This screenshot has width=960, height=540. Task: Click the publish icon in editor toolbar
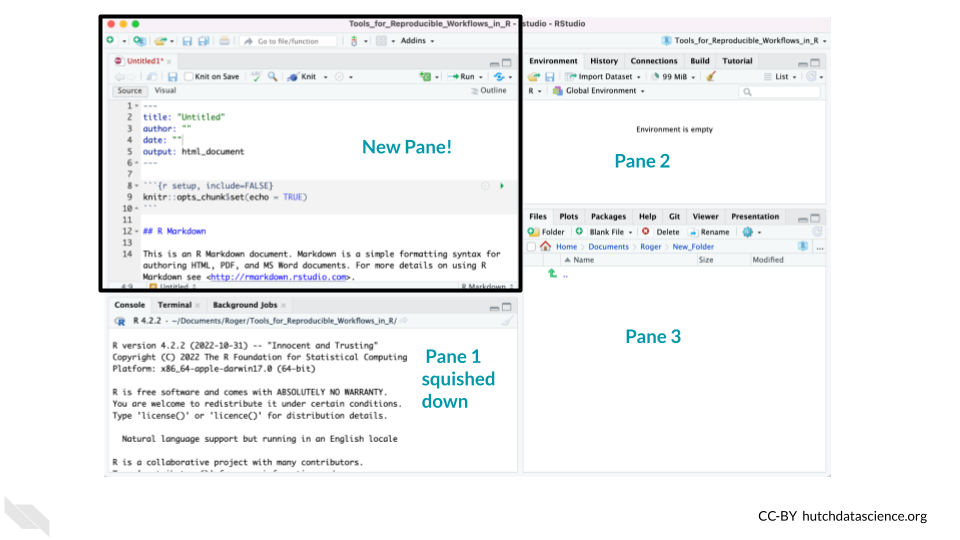(x=500, y=77)
